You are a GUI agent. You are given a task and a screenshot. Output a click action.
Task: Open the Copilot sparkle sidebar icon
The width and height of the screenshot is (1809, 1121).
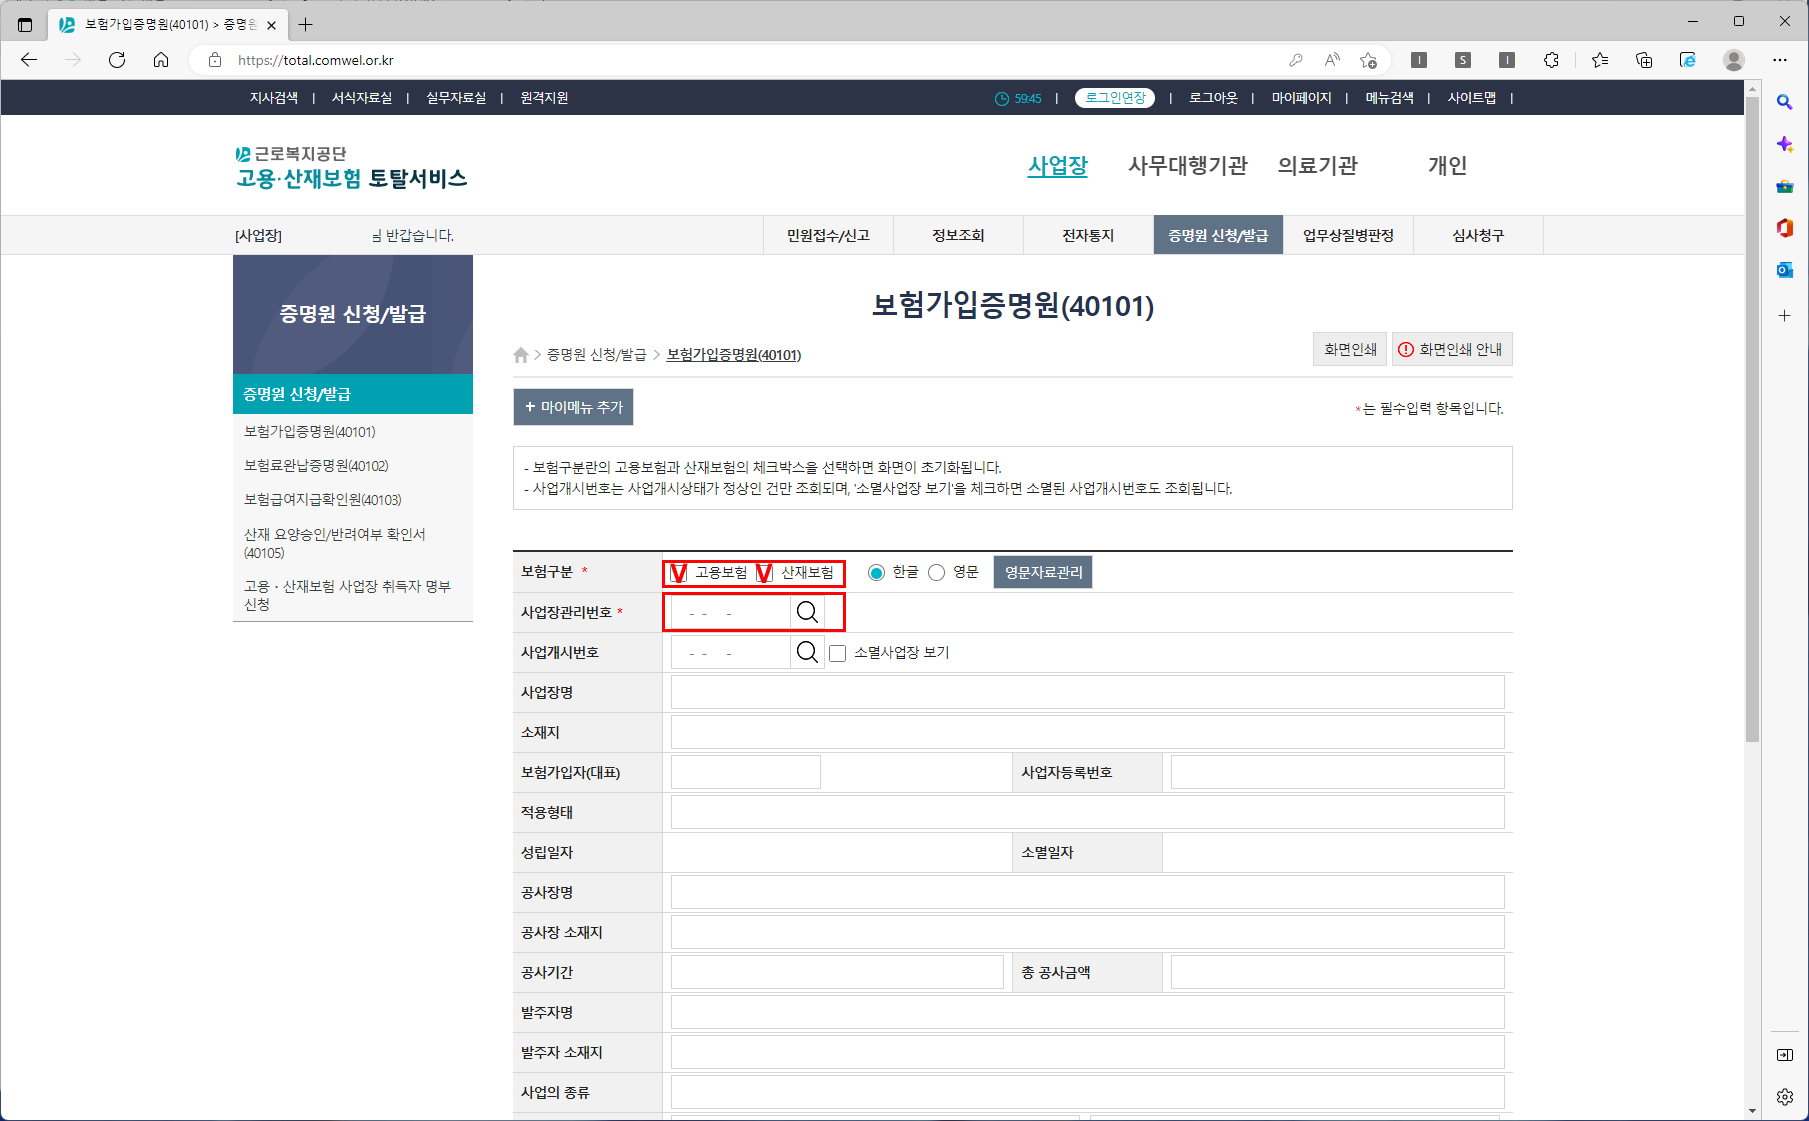tap(1784, 144)
